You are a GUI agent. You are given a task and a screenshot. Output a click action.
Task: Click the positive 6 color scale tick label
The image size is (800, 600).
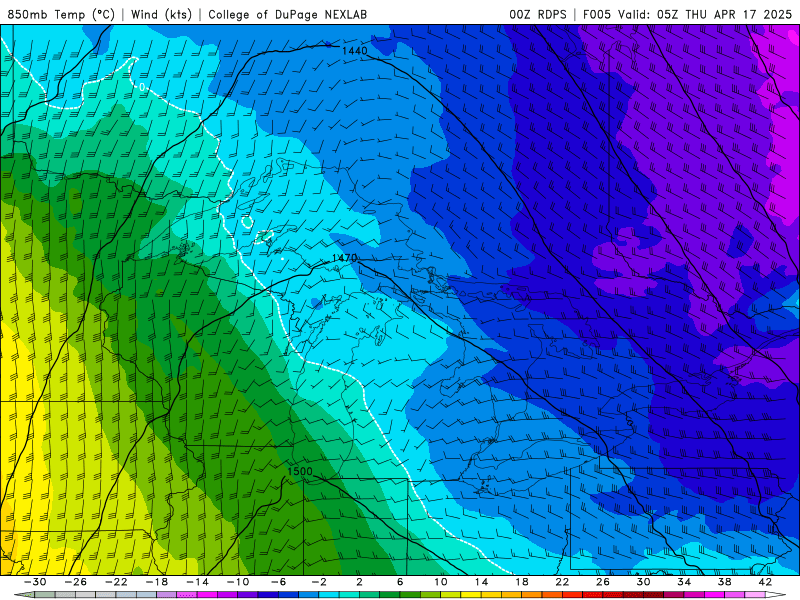[400, 582]
